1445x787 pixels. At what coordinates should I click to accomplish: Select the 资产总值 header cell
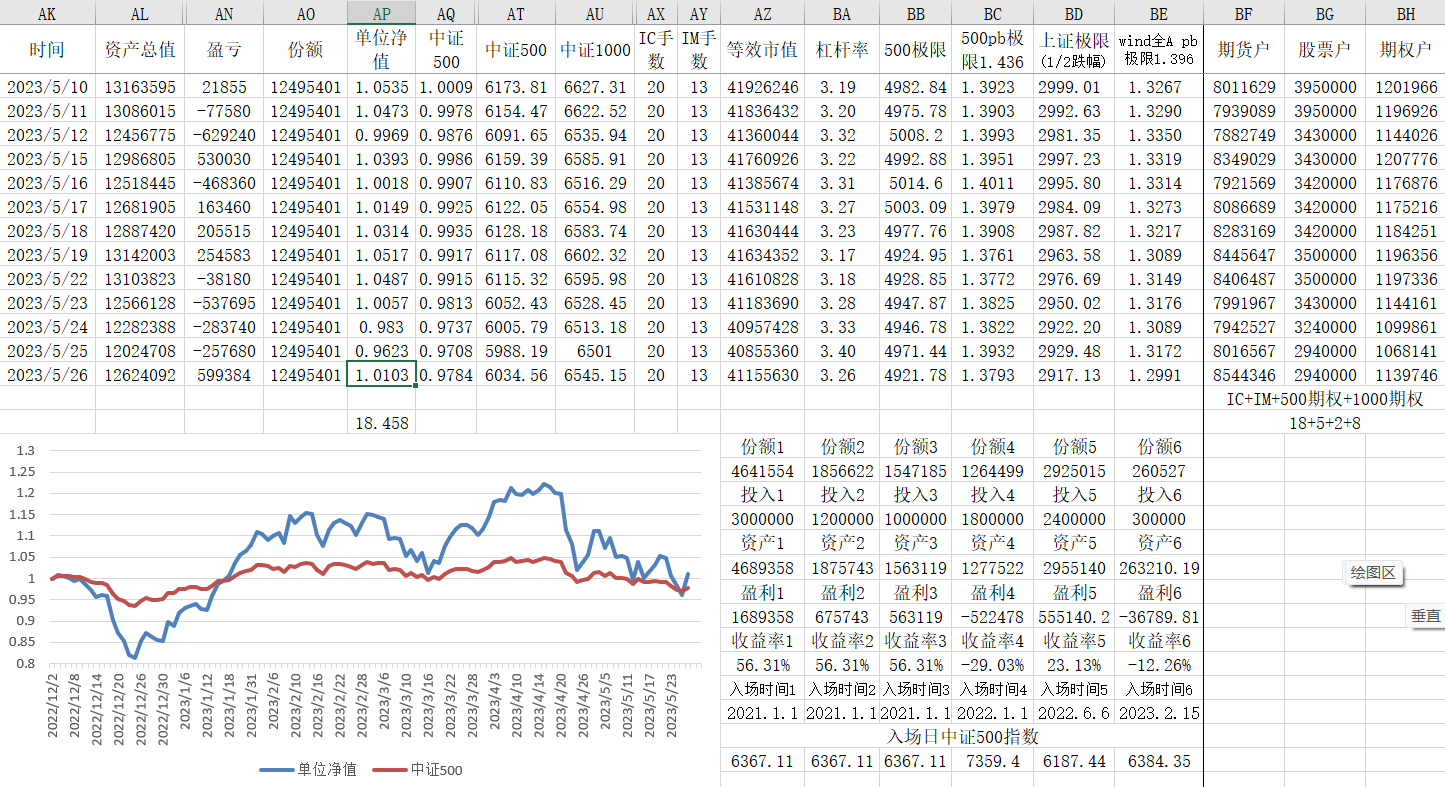coord(140,50)
